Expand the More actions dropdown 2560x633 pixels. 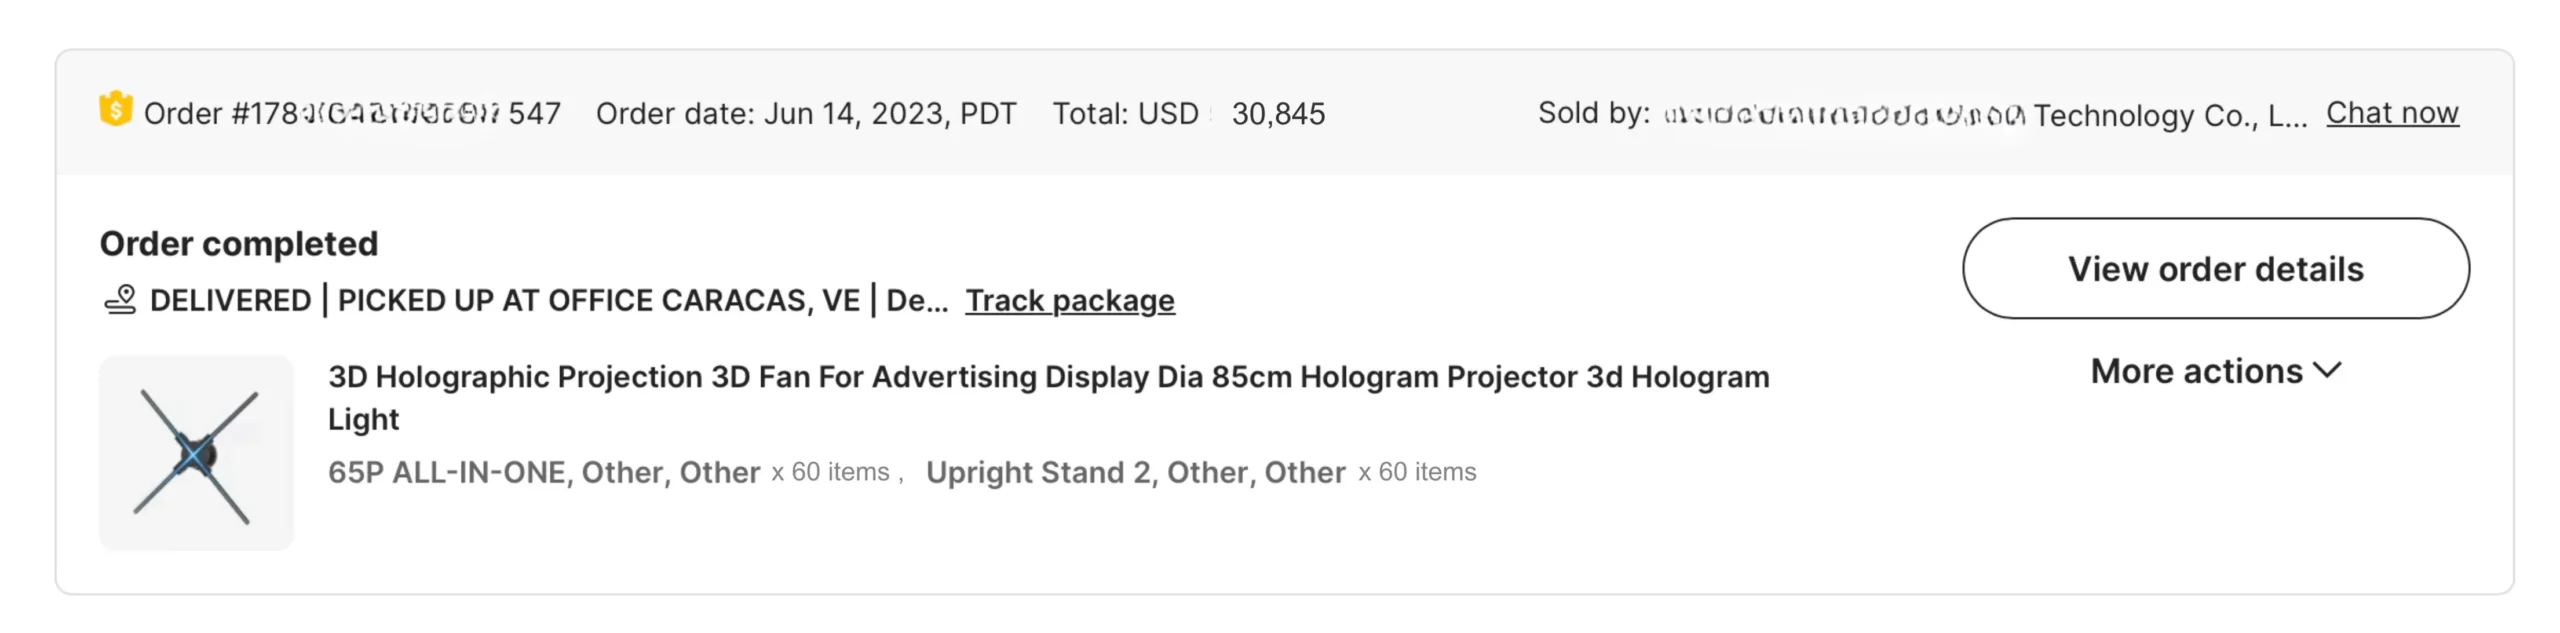[x=2196, y=372]
